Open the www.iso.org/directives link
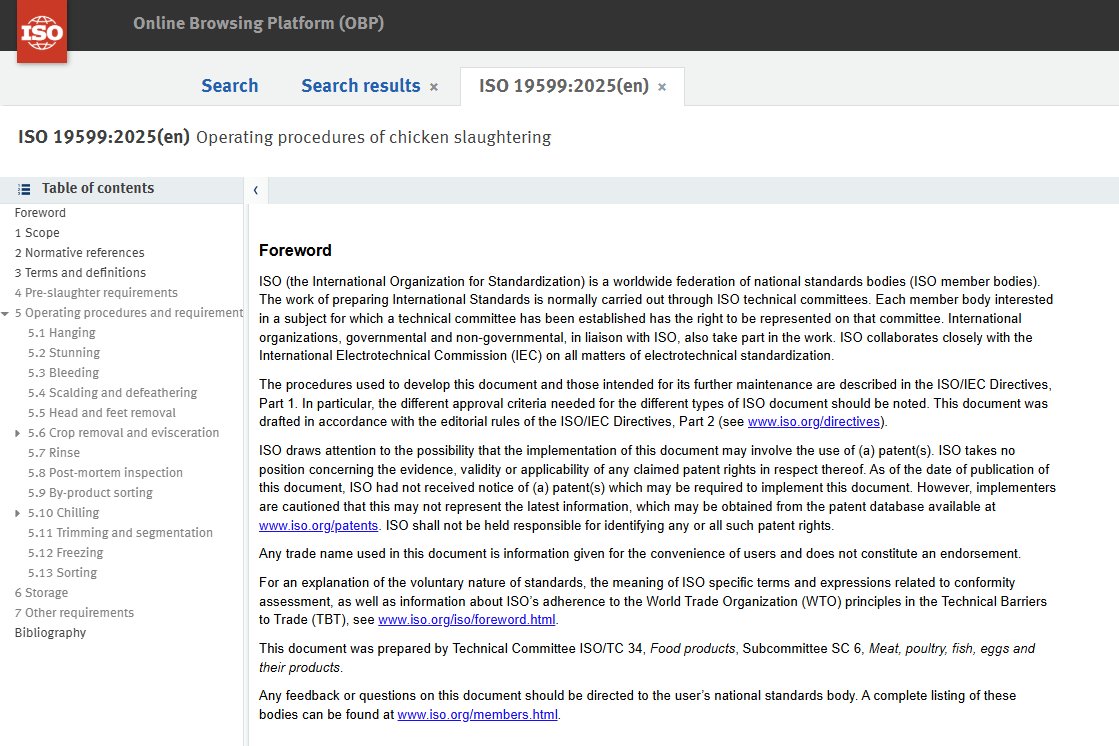Image resolution: width=1119 pixels, height=746 pixels. [x=813, y=421]
